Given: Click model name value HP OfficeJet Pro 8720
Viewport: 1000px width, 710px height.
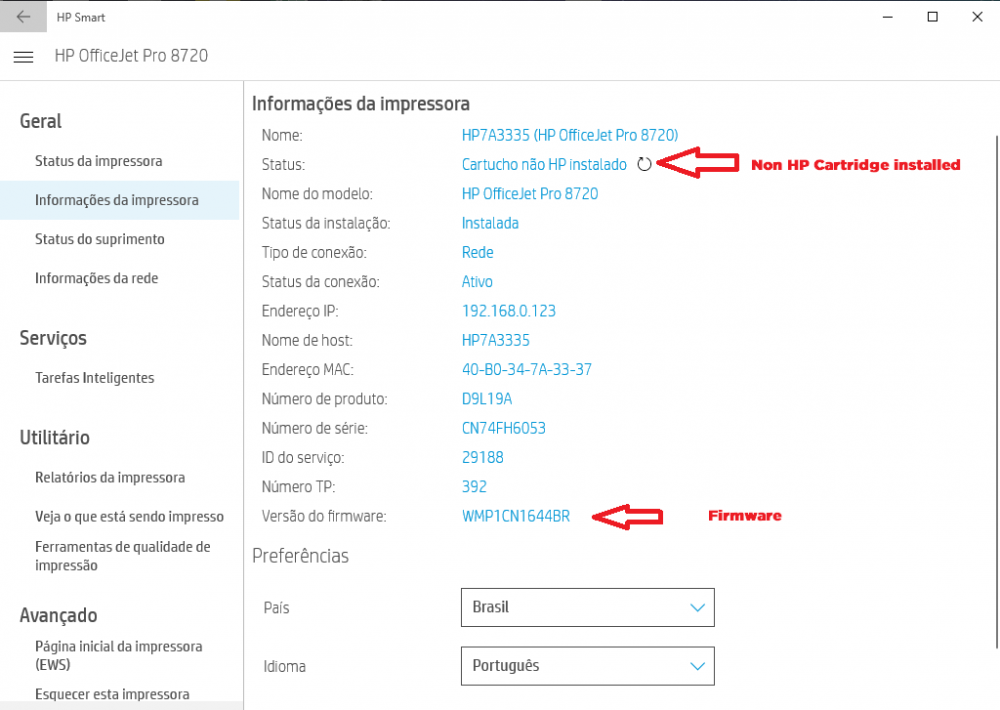Looking at the screenshot, I should click(530, 194).
